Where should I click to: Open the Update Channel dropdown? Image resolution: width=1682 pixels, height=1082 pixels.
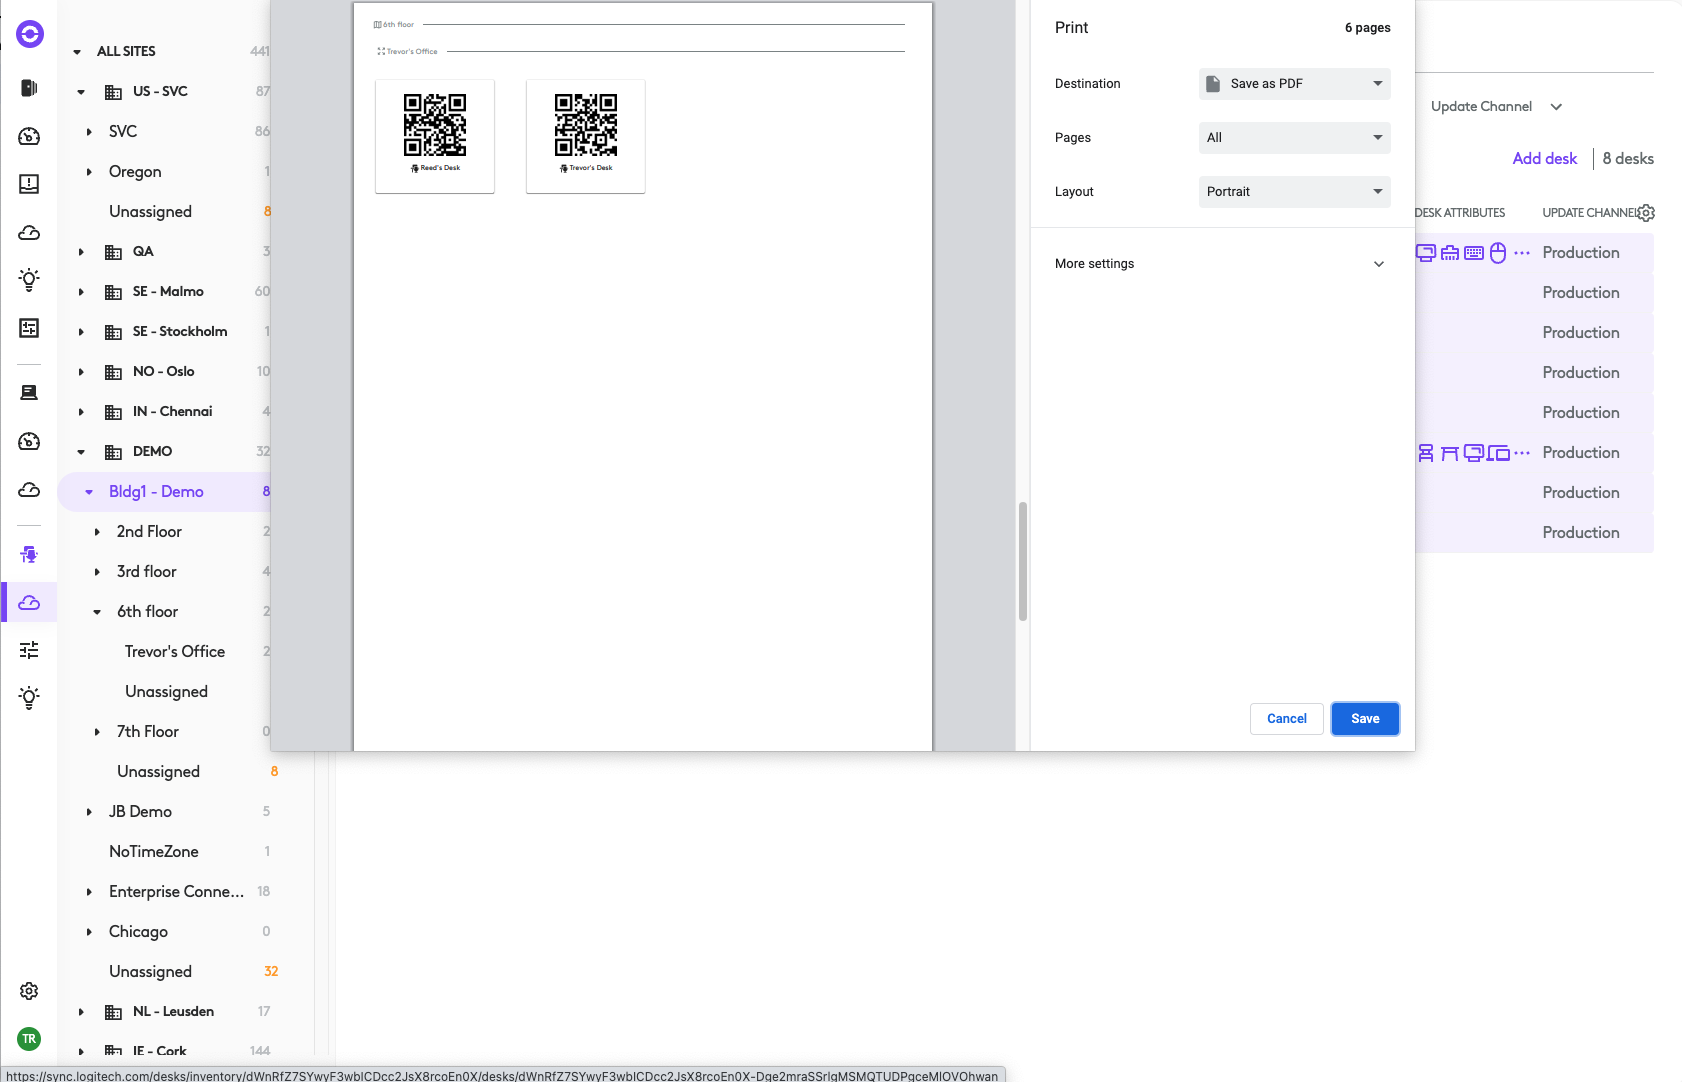pos(1496,106)
